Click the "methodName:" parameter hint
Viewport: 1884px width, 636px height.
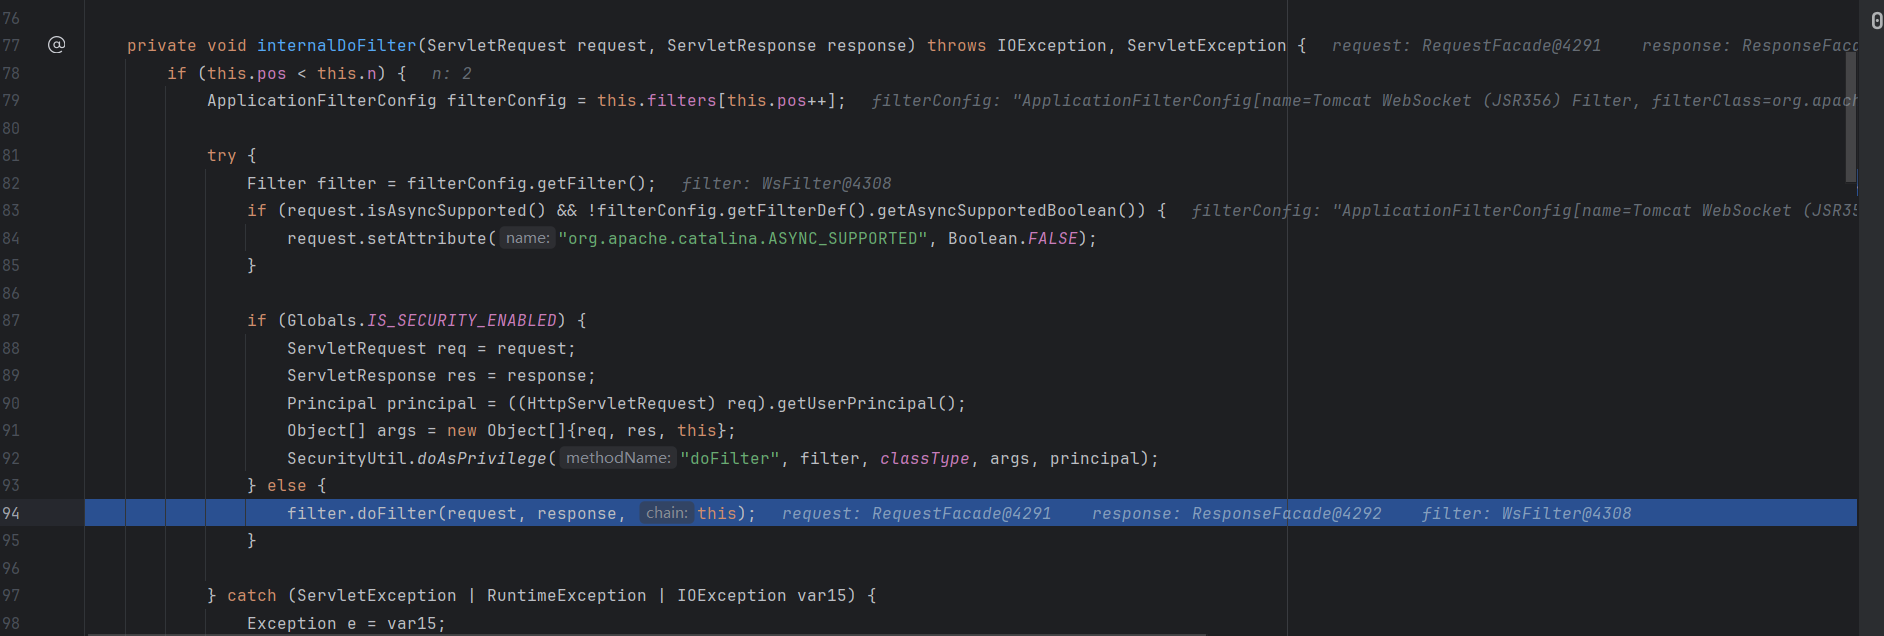(618, 458)
